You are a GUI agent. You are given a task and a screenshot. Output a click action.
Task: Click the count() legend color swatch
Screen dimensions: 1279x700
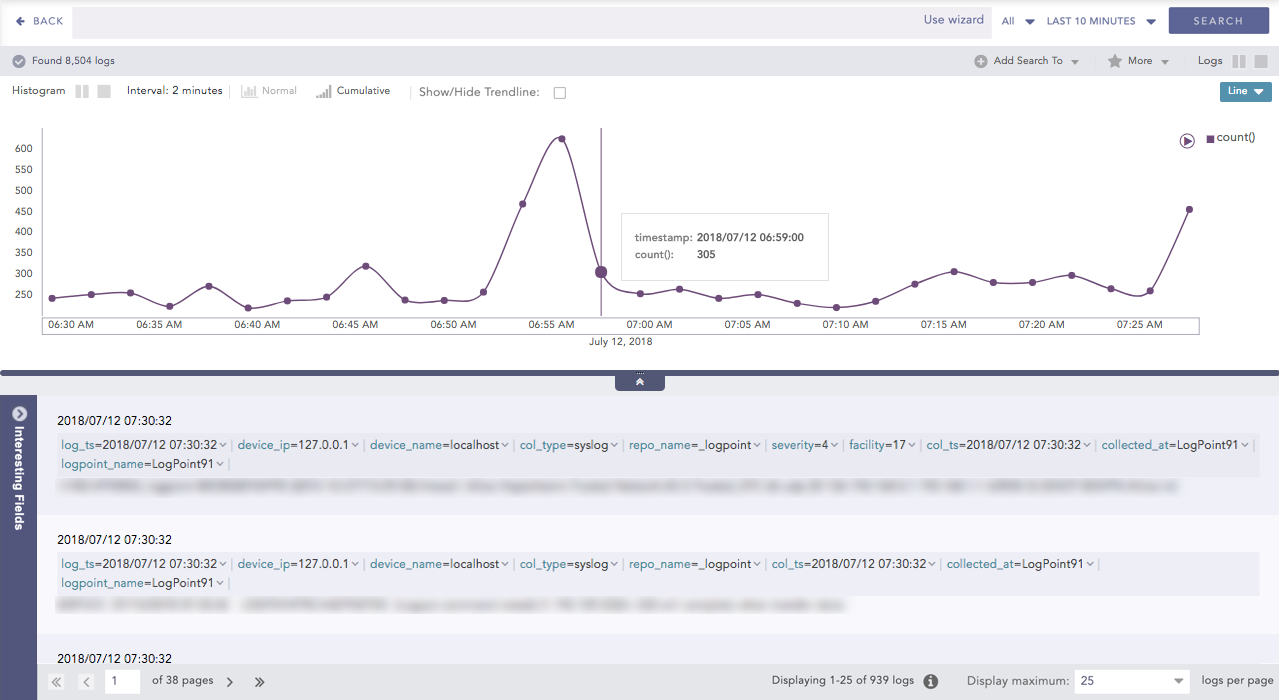pos(1210,139)
